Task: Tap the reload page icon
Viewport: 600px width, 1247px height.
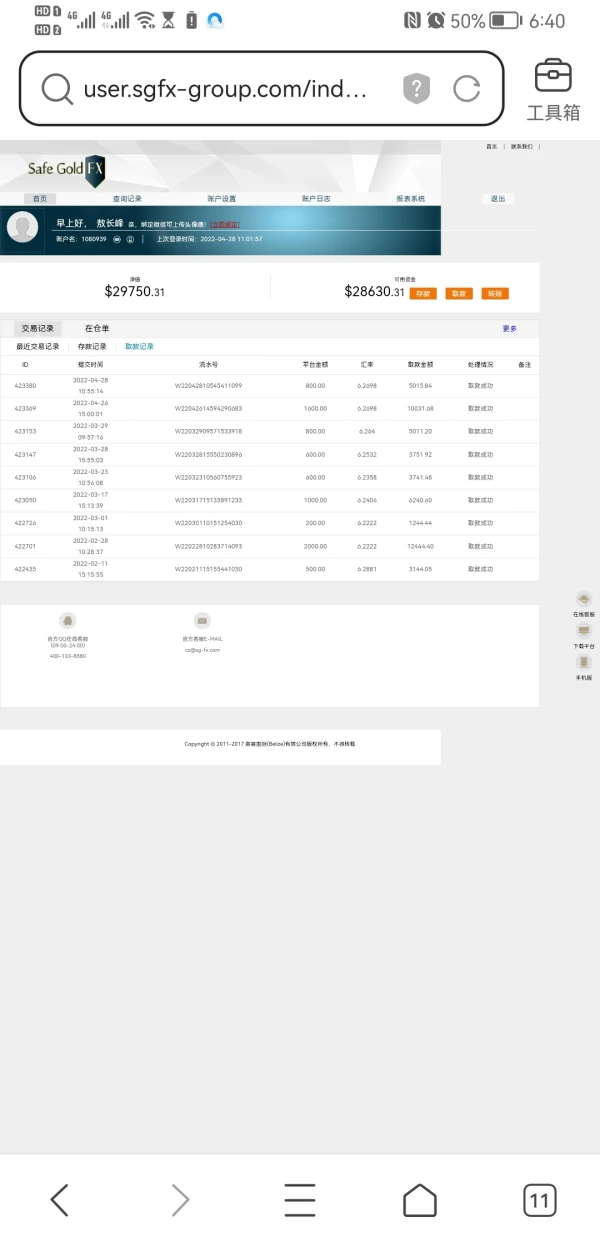Action: tap(467, 89)
